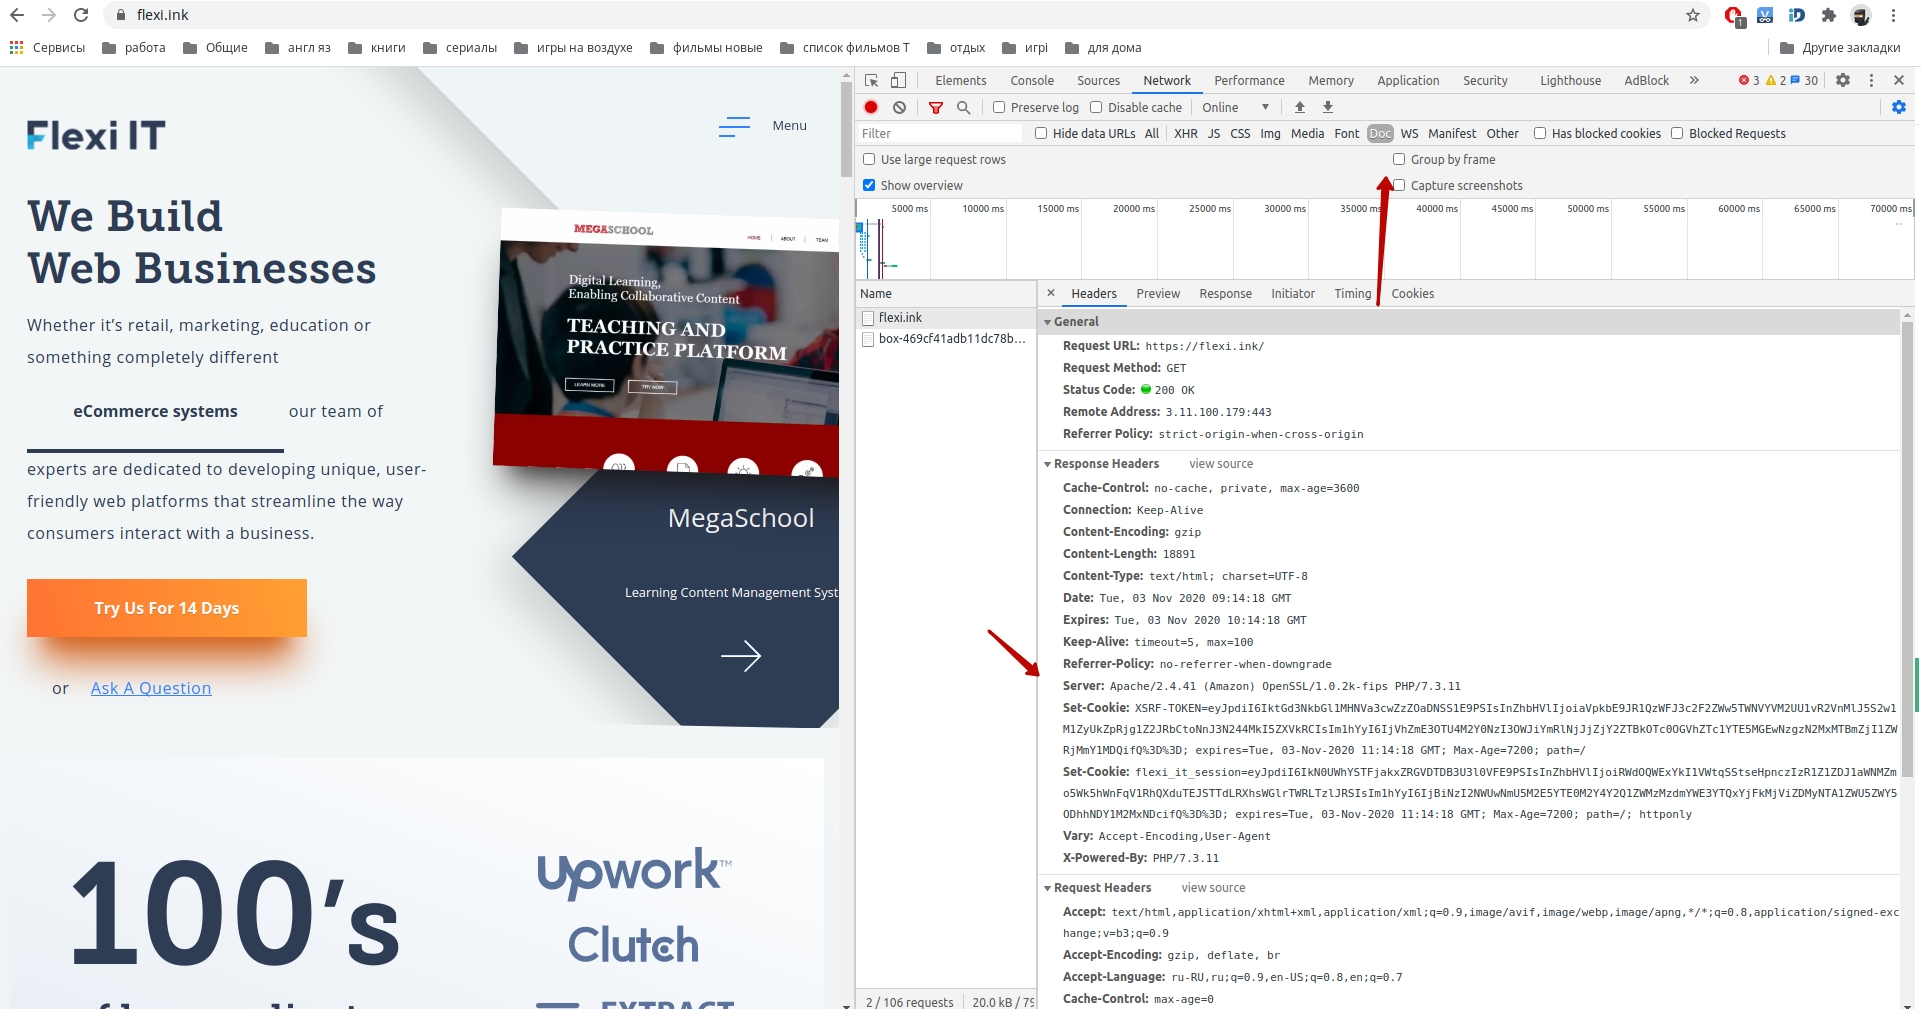Toggle the network filter funnel icon
1921x1009 pixels.
(x=936, y=107)
